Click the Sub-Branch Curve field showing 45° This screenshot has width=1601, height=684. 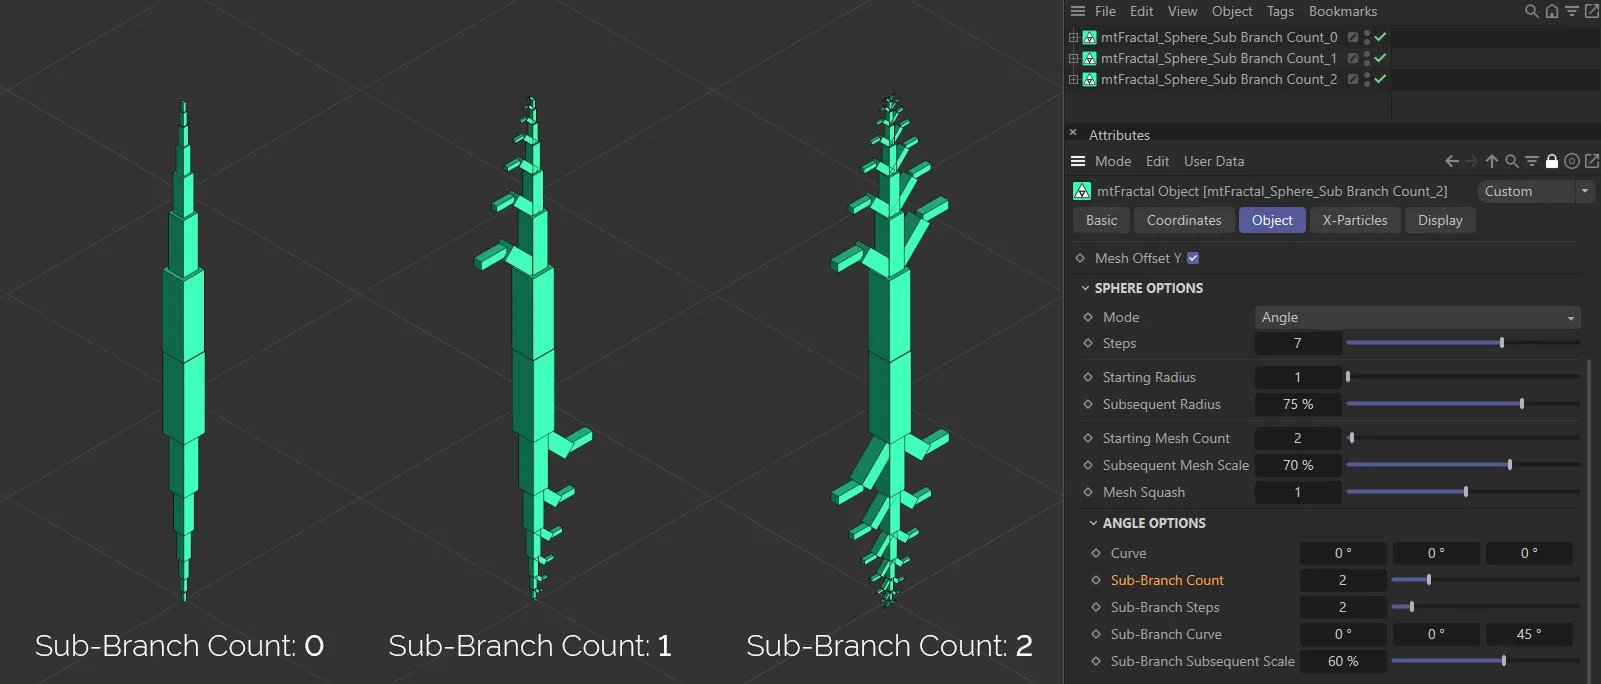(1529, 634)
